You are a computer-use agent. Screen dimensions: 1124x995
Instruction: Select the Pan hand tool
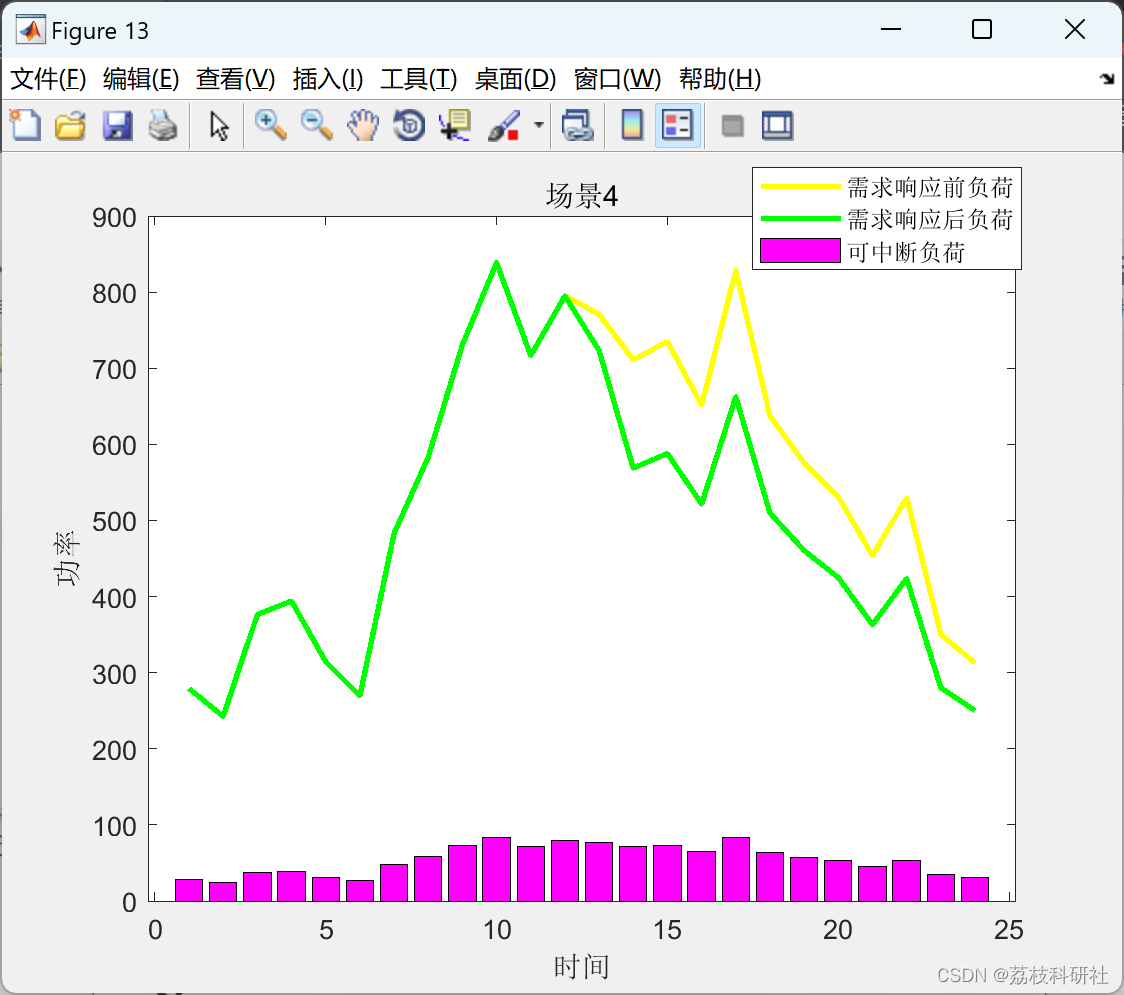[x=363, y=125]
